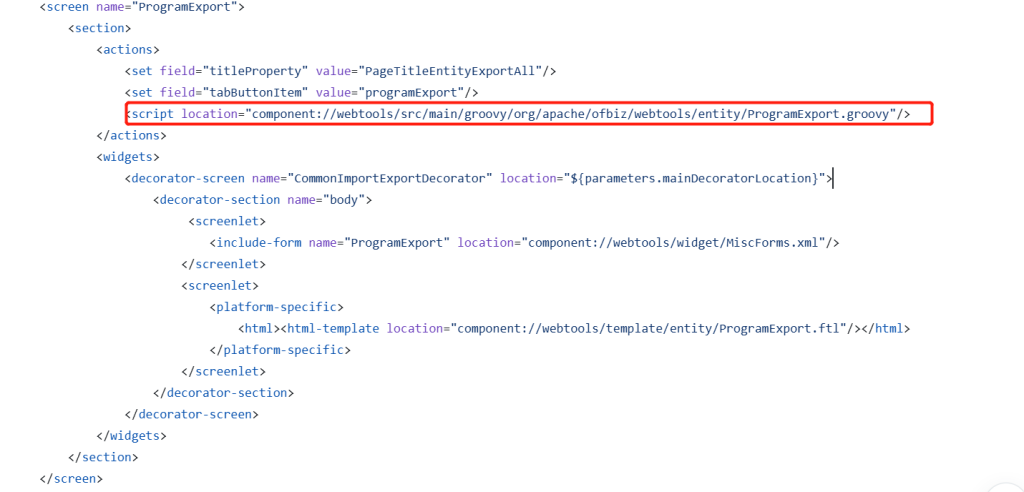
Task: Click the opening <platform-specific> tag
Action: (276, 307)
